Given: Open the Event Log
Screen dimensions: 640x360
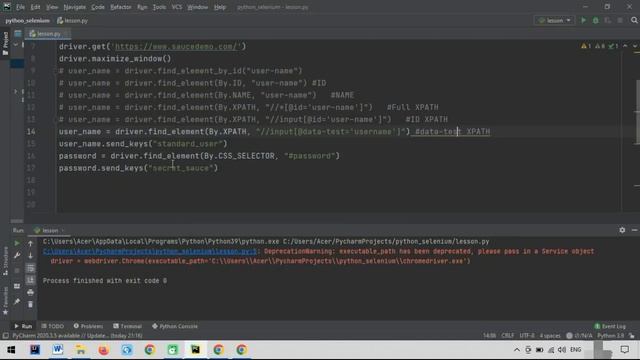Looking at the screenshot, I should point(610,326).
